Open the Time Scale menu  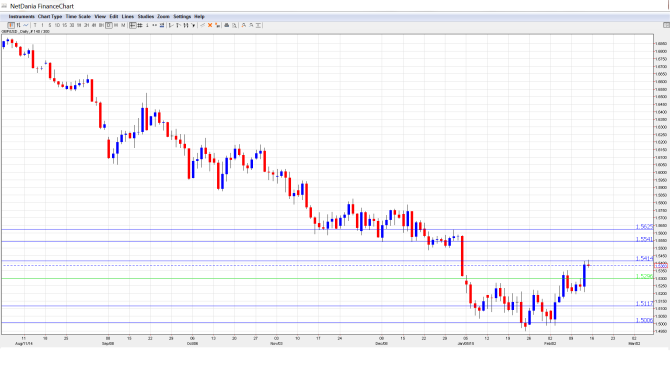pyautogui.click(x=78, y=16)
